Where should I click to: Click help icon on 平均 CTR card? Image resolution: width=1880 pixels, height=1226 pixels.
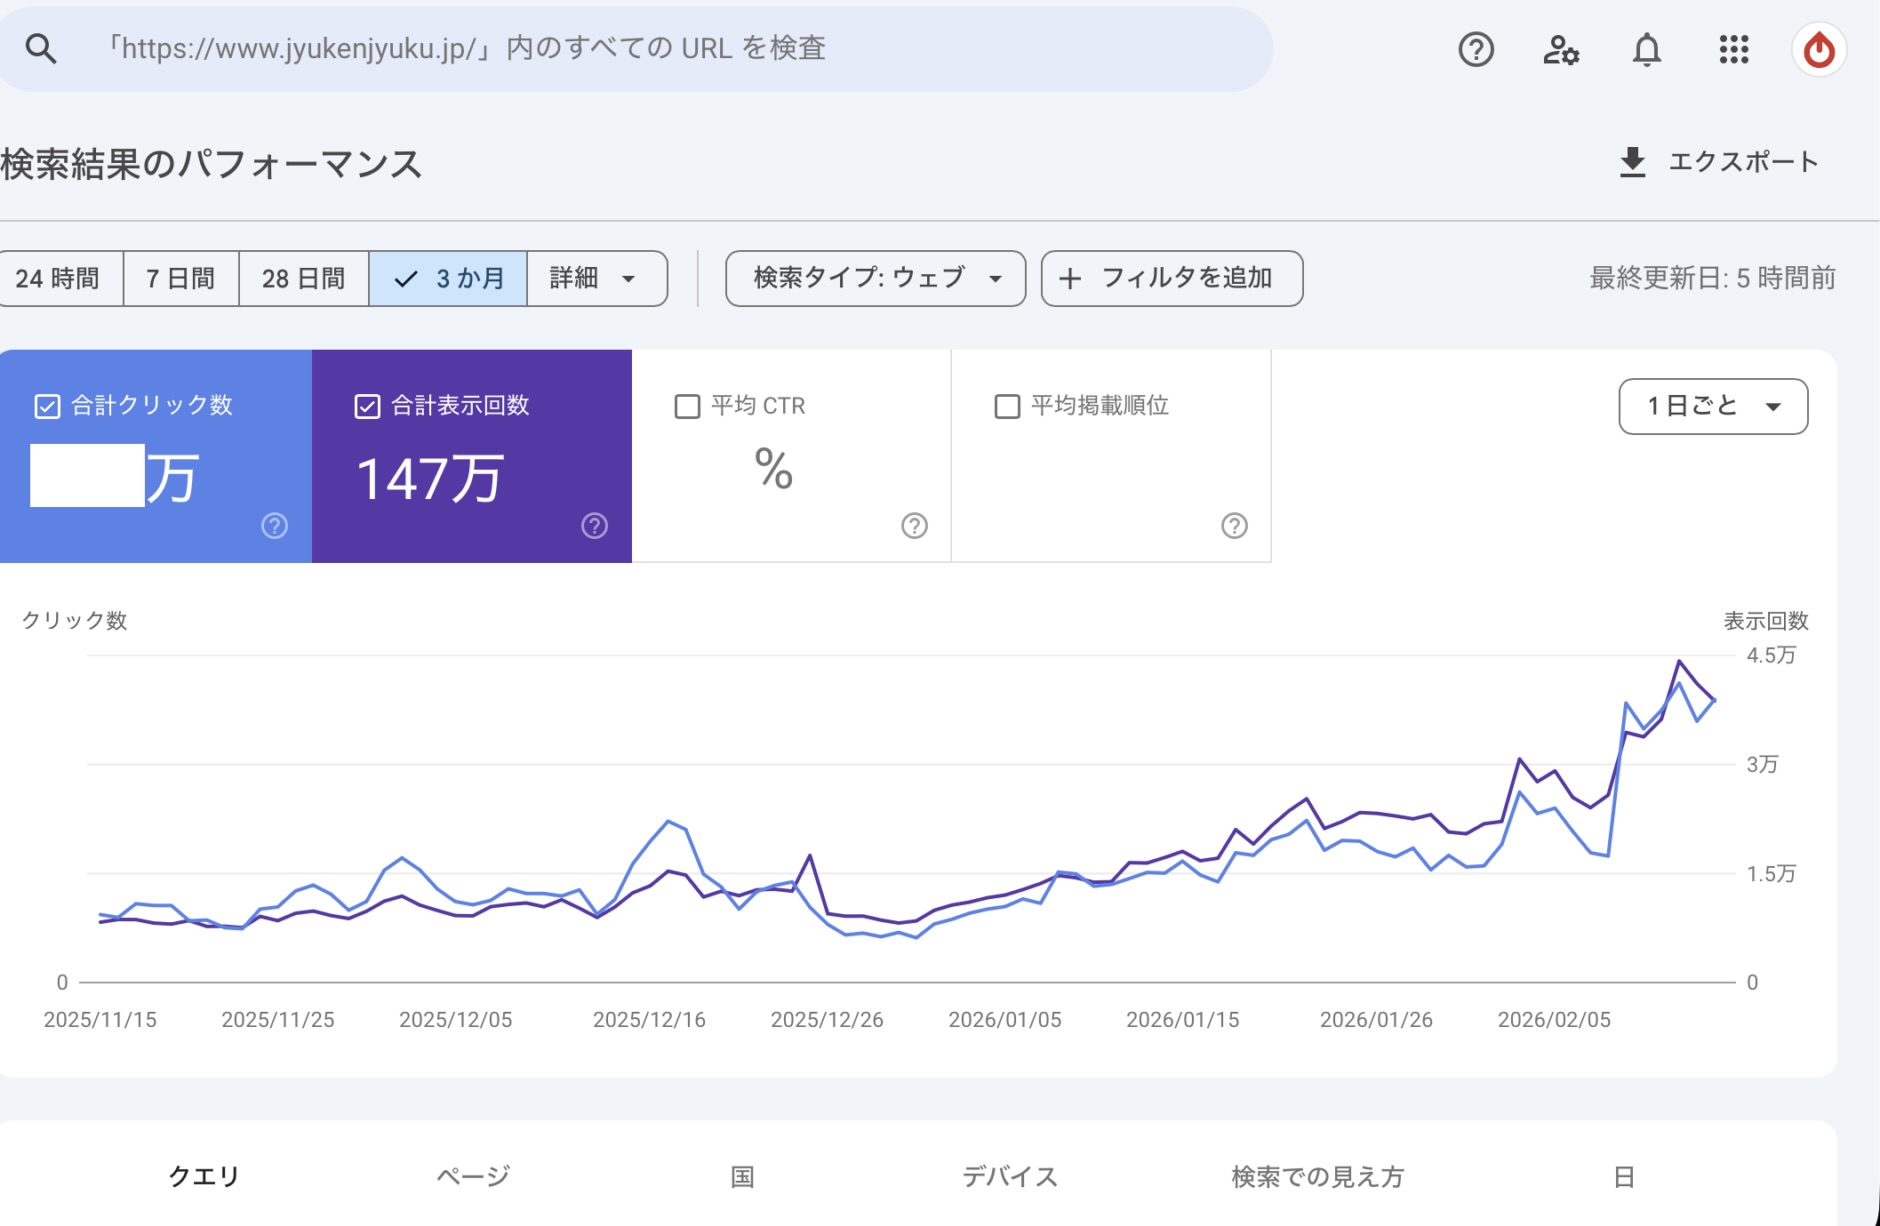[x=914, y=526]
